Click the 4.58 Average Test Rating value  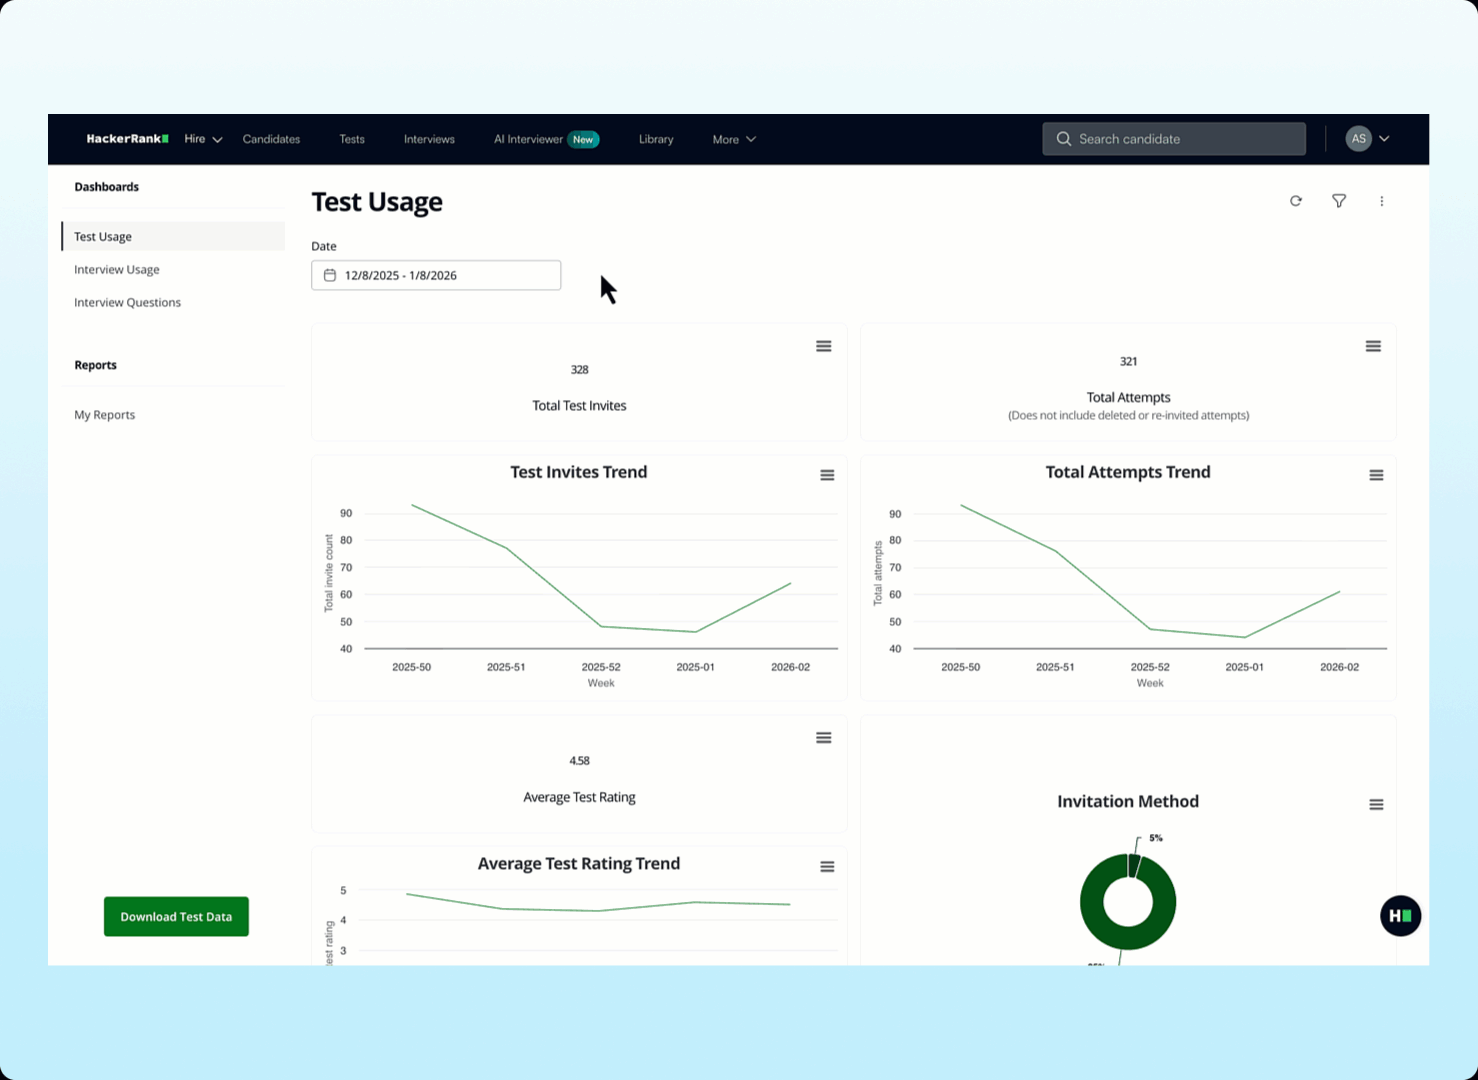click(x=579, y=761)
